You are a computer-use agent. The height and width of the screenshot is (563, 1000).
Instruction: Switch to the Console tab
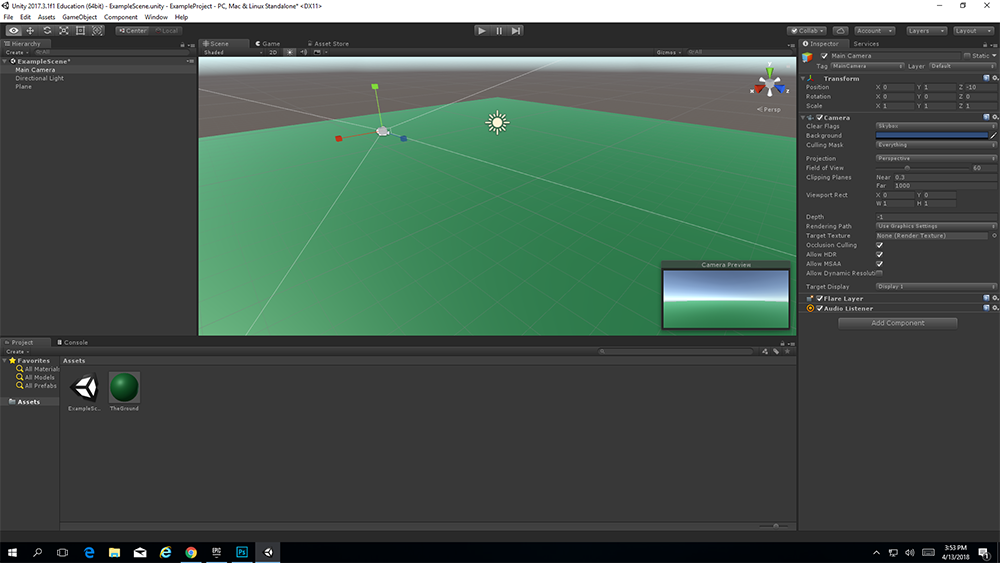[x=72, y=342]
